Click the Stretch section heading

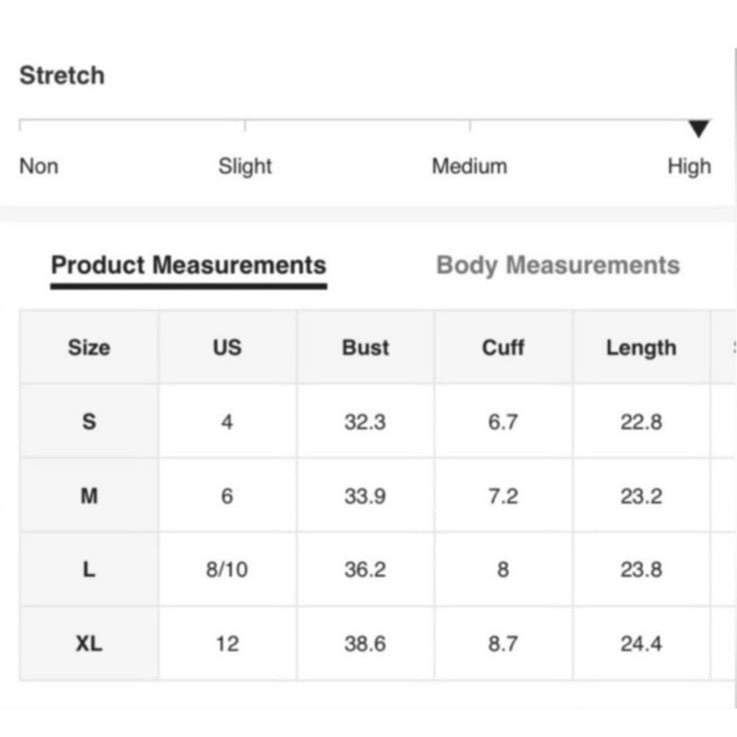(62, 75)
